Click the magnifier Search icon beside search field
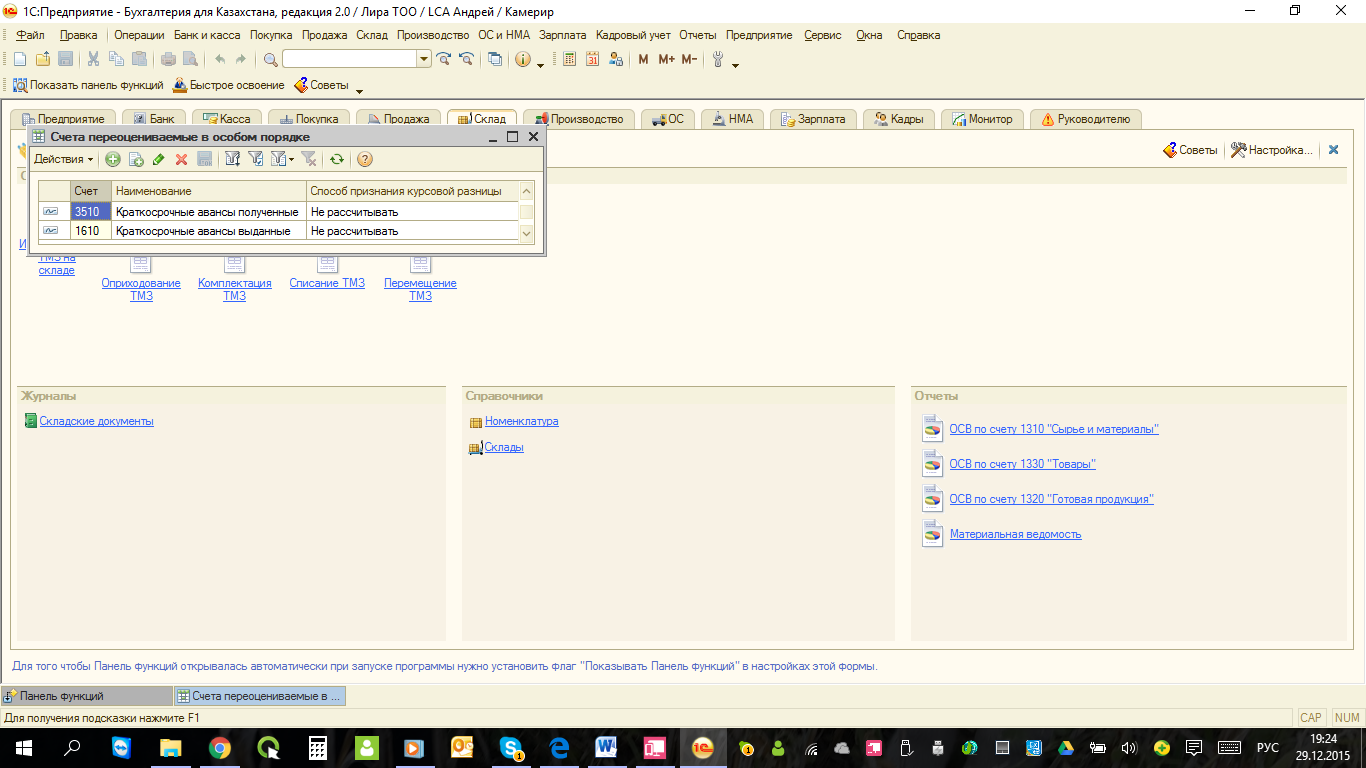Screen dimensions: 1366x768 click(x=270, y=59)
